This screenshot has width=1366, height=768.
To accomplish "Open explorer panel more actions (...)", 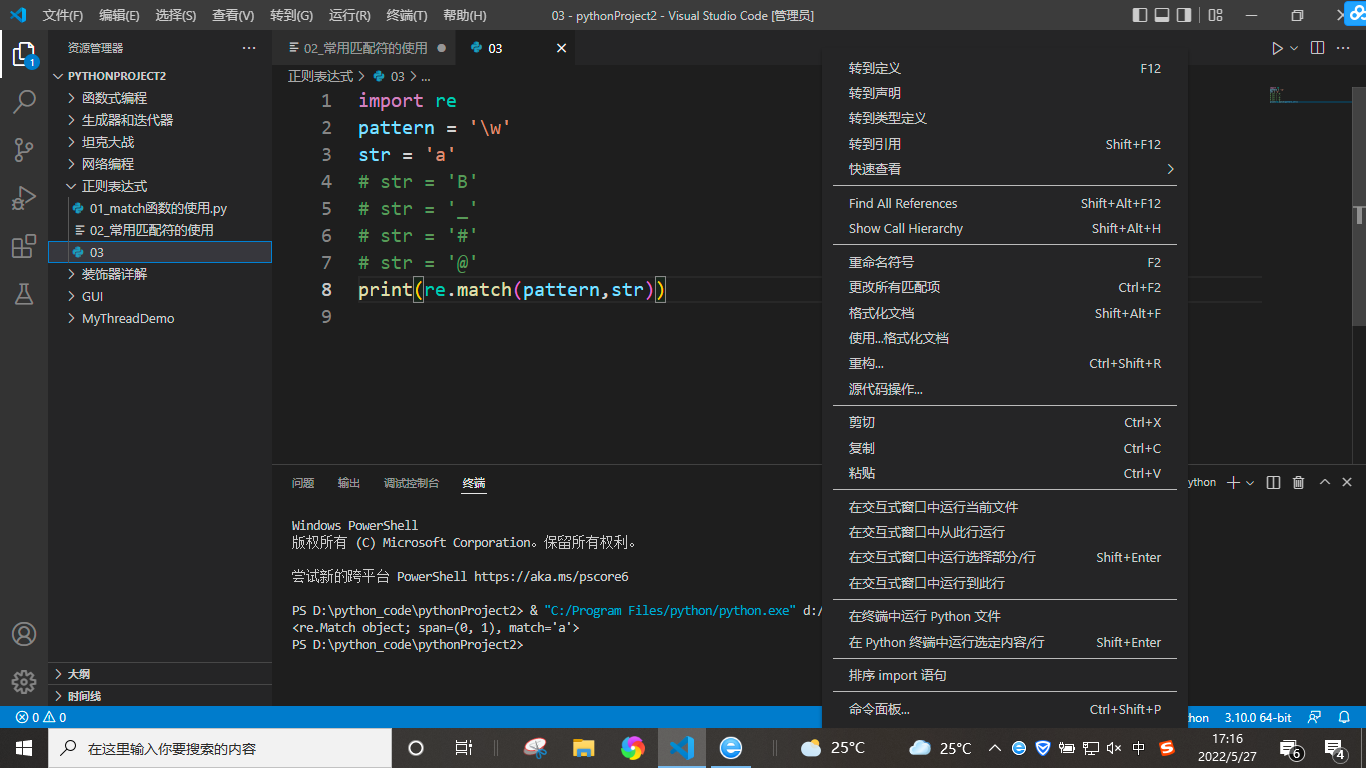I will [249, 48].
